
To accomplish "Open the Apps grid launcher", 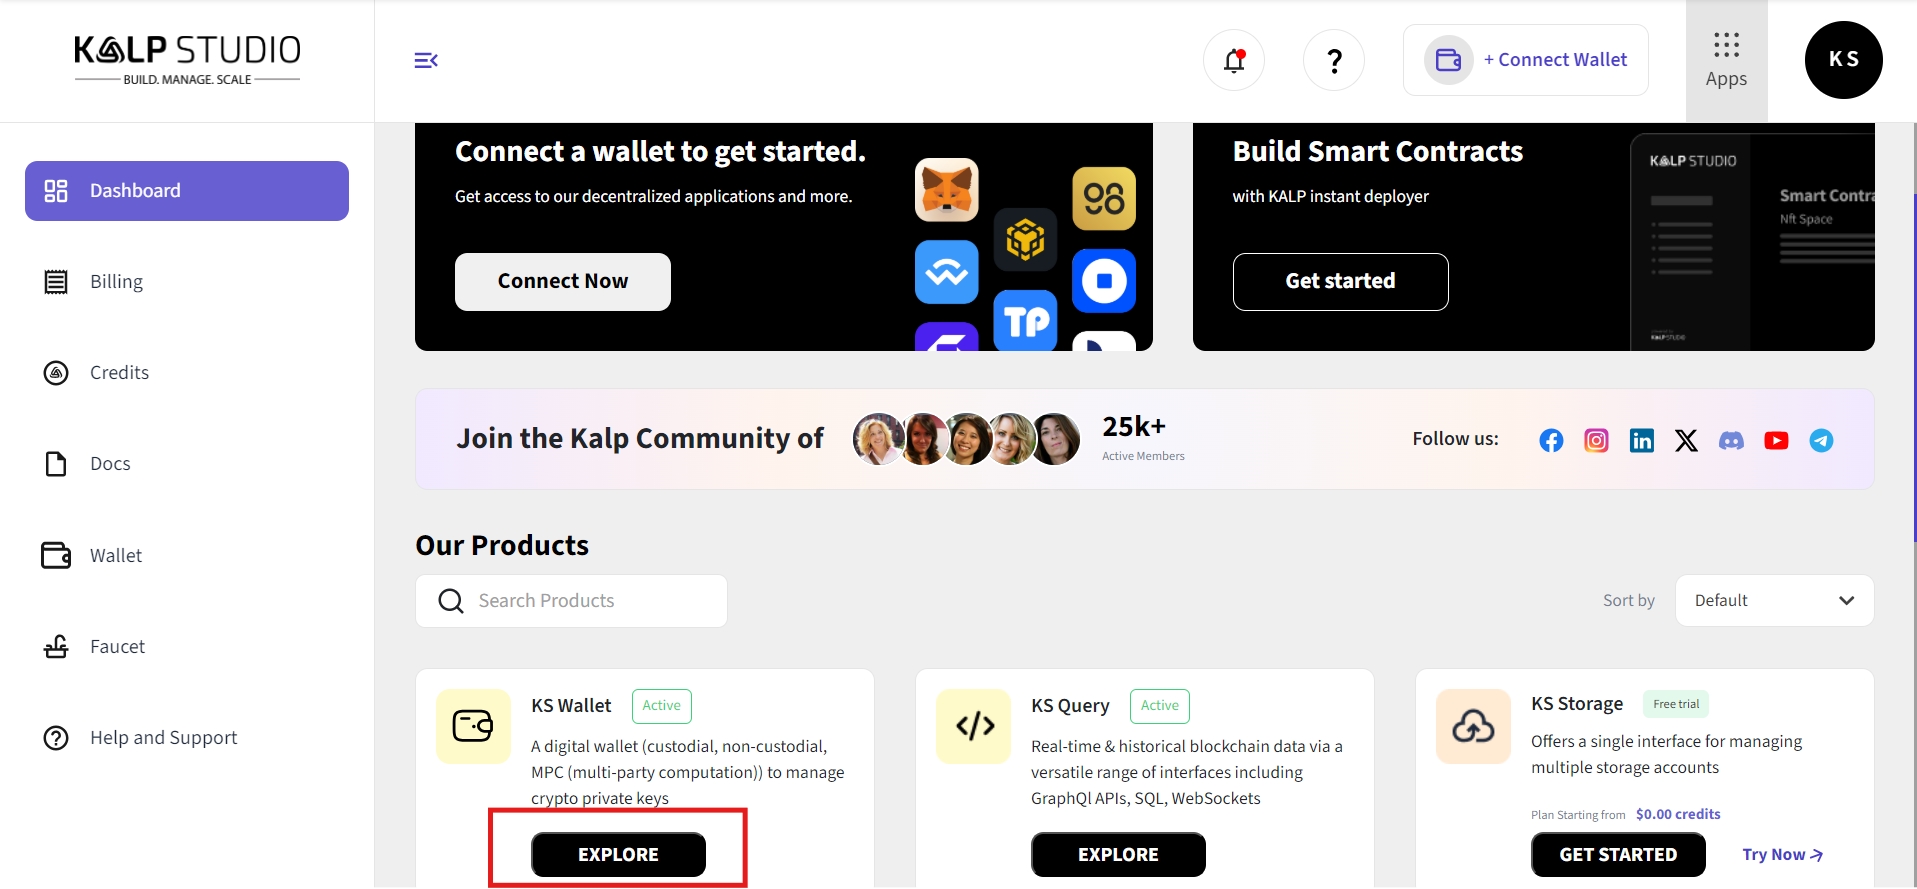I will click(1726, 60).
